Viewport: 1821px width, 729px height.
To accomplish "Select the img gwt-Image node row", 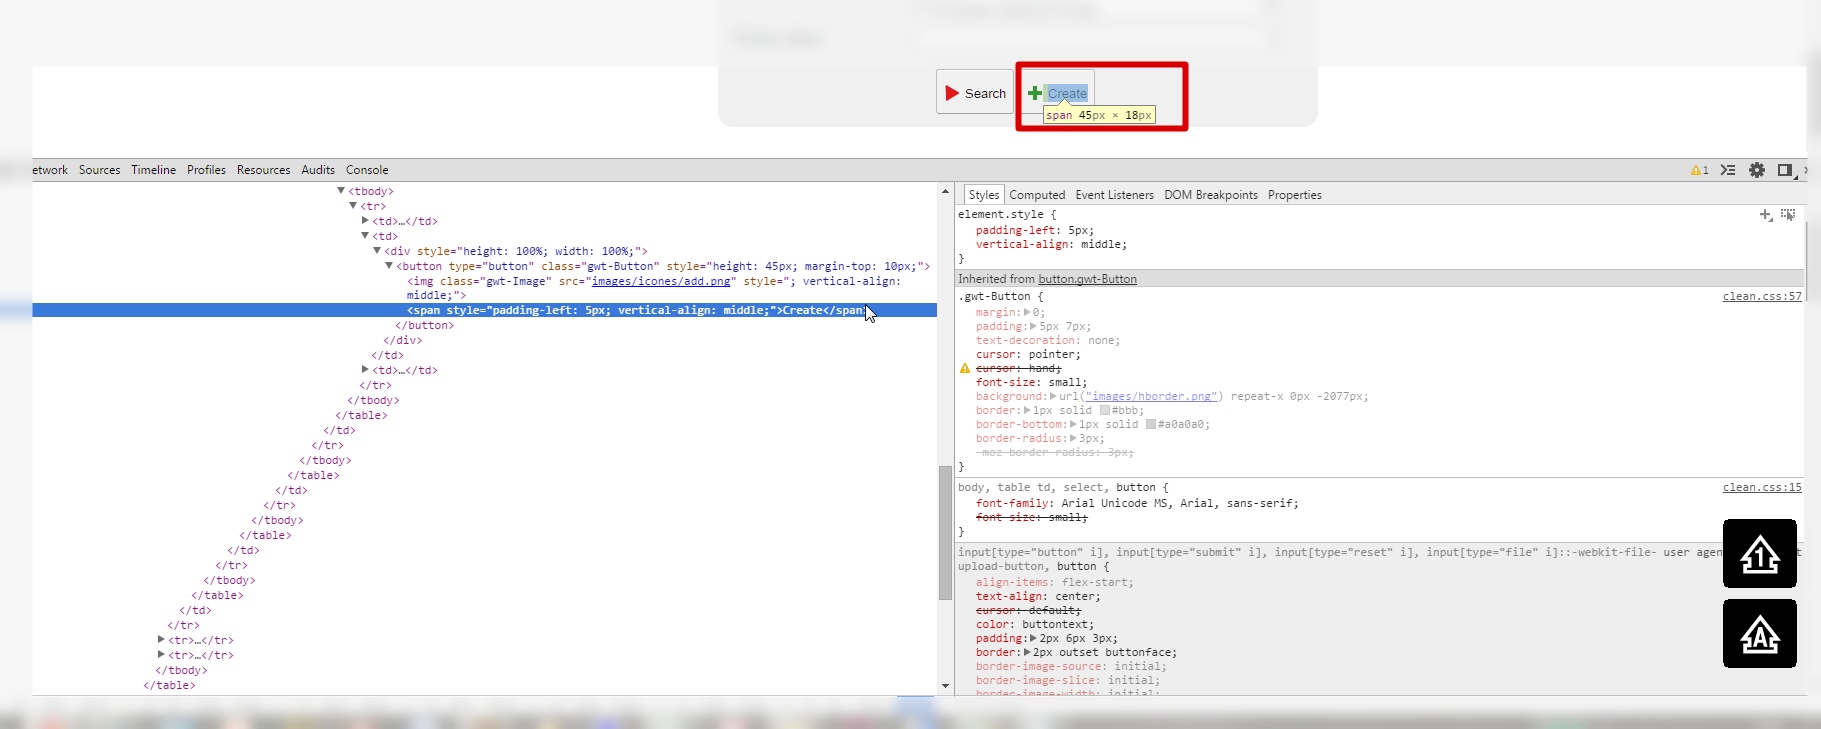I will [654, 288].
